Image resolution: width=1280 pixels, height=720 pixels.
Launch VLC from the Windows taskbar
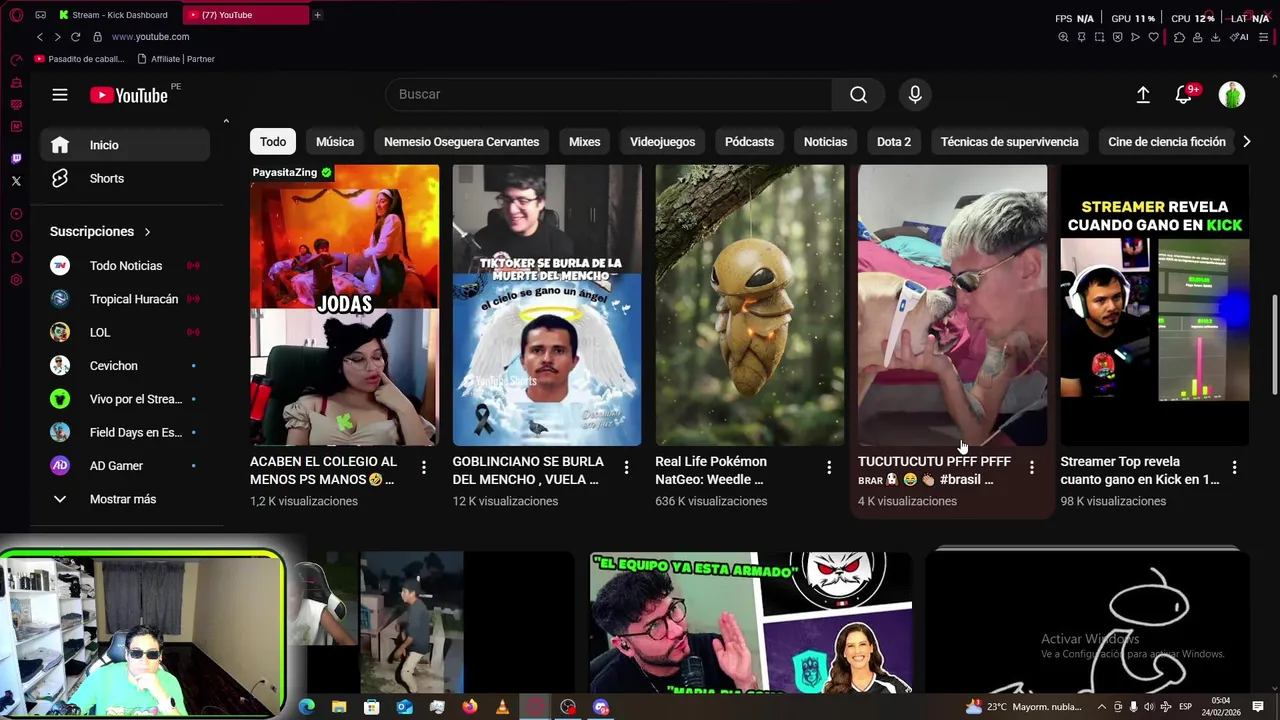pos(502,707)
